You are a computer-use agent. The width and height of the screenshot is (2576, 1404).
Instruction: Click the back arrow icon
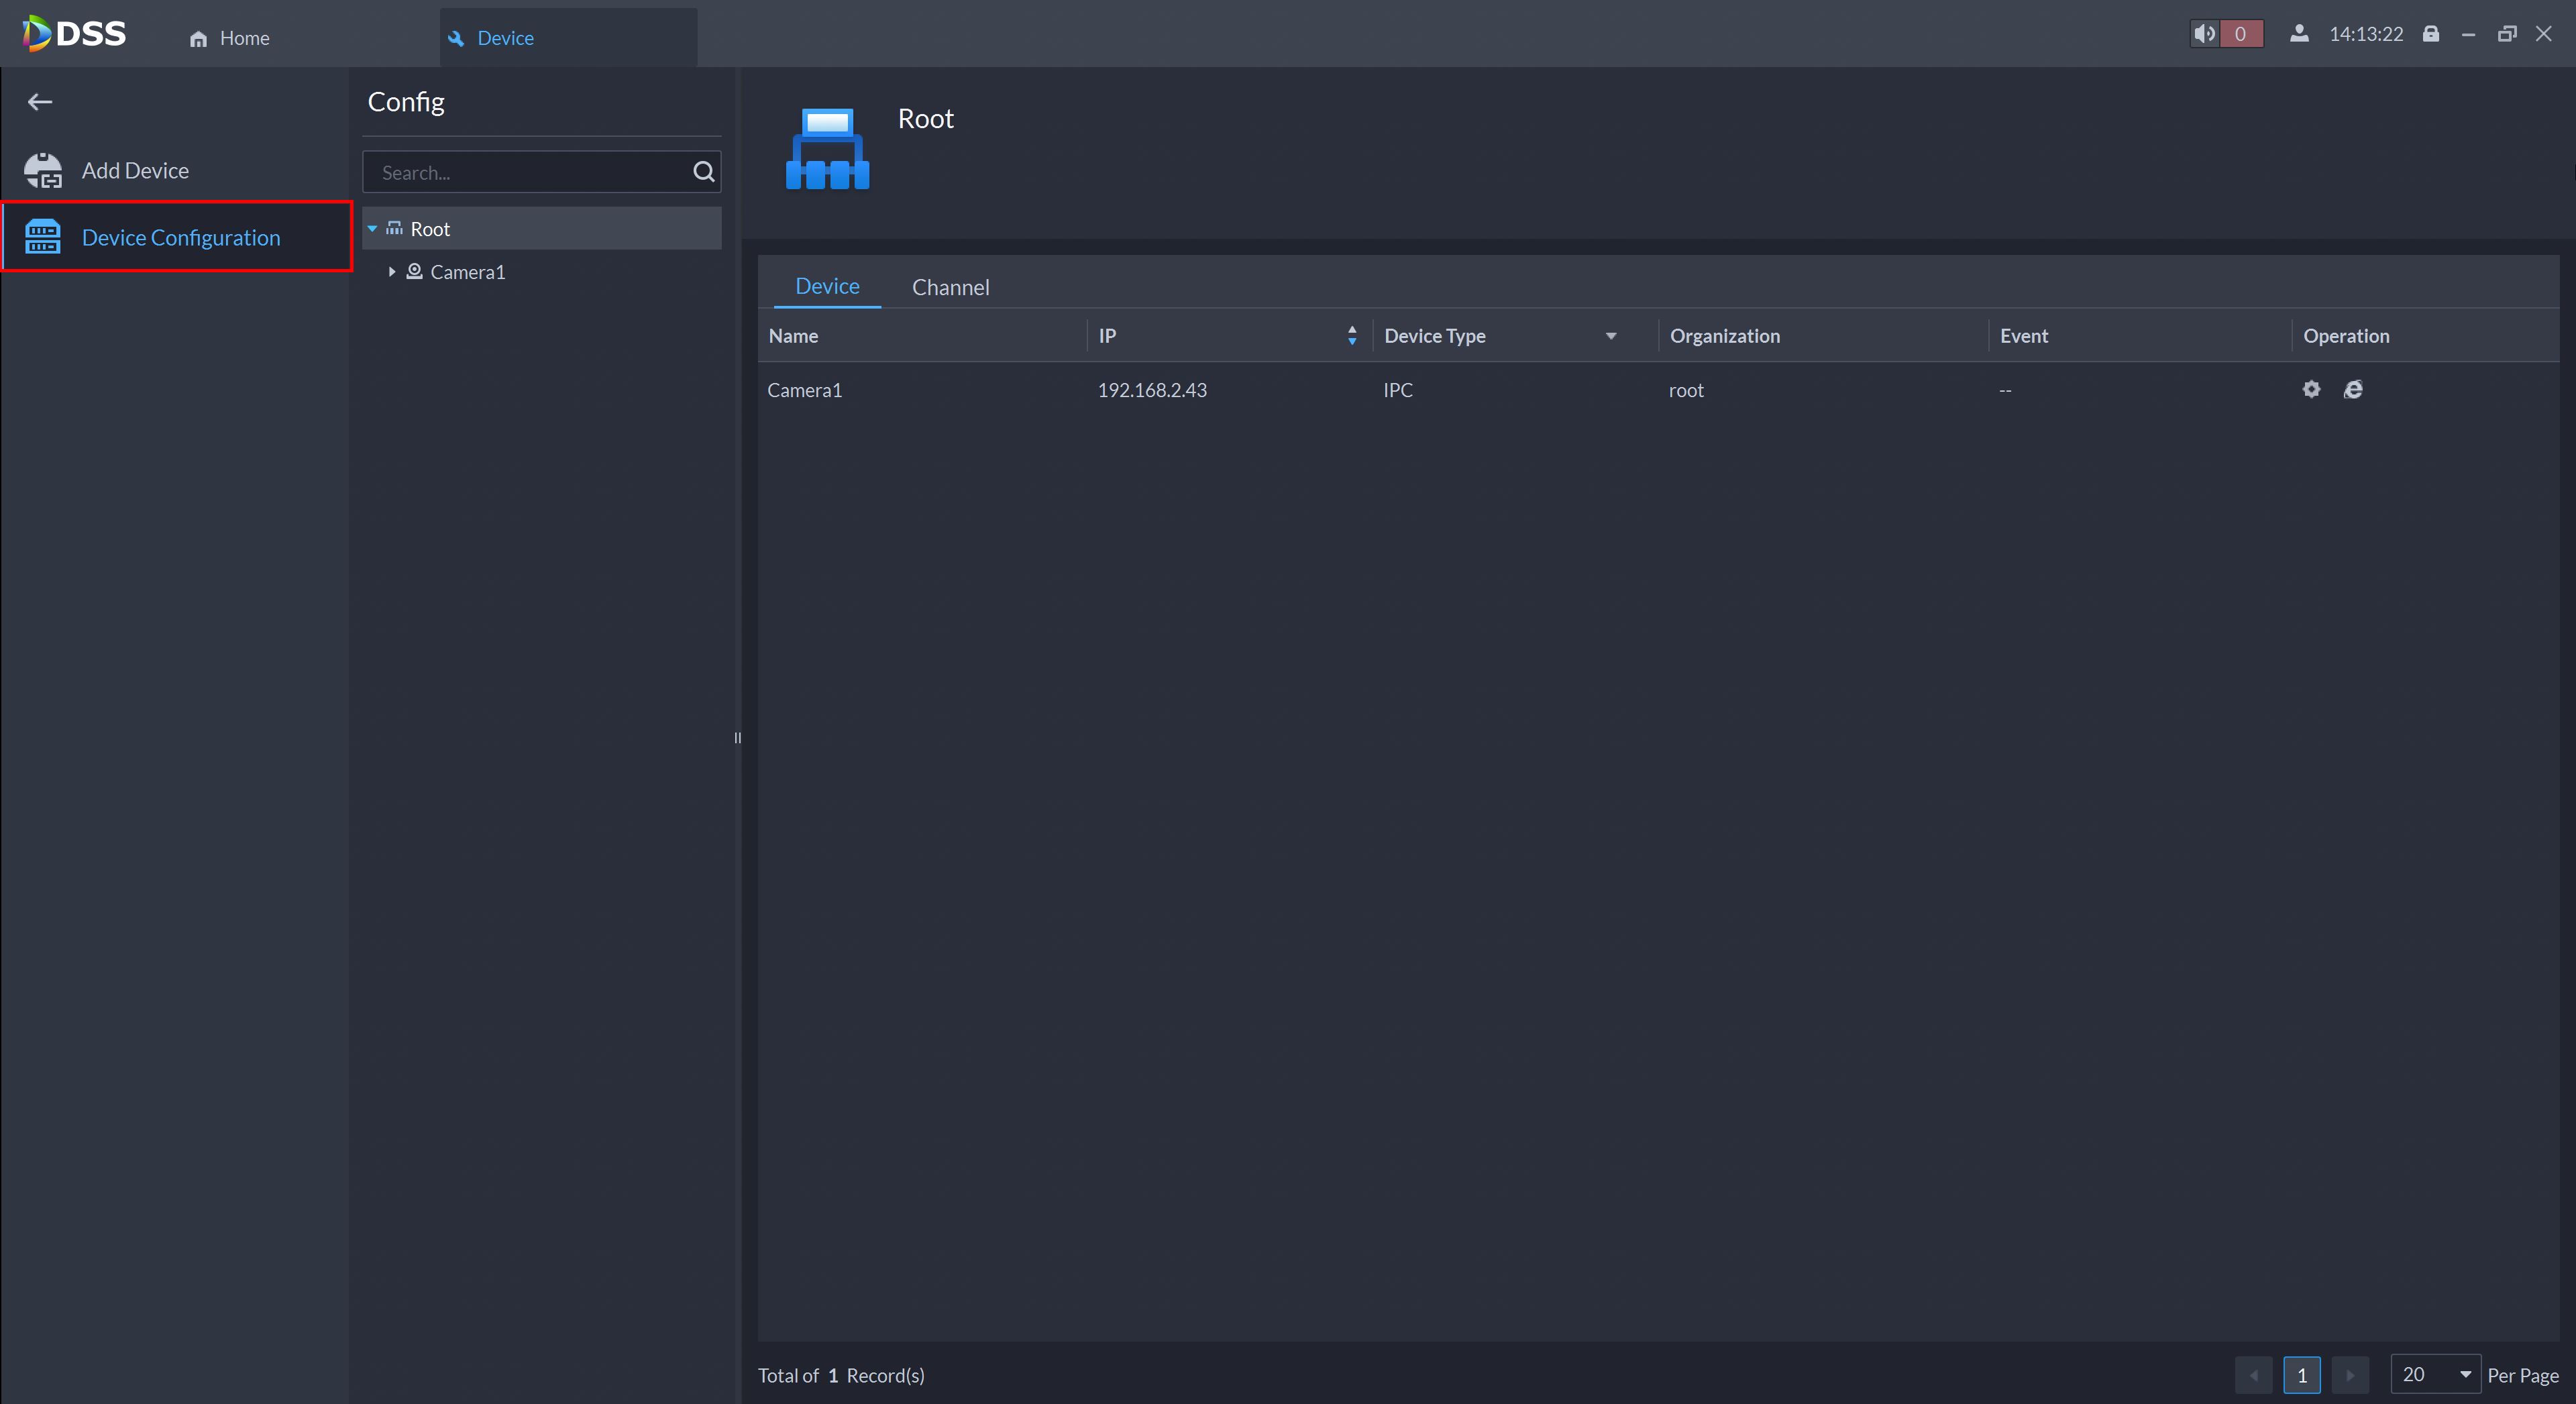coord(40,102)
